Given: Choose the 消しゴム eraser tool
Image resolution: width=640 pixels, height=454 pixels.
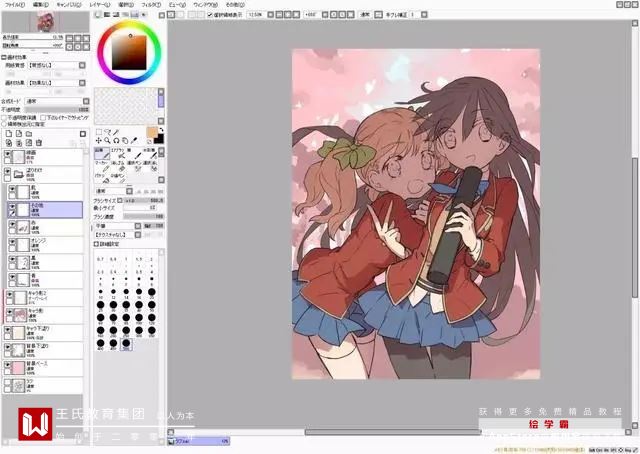Looking at the screenshot, I should pos(118,166).
